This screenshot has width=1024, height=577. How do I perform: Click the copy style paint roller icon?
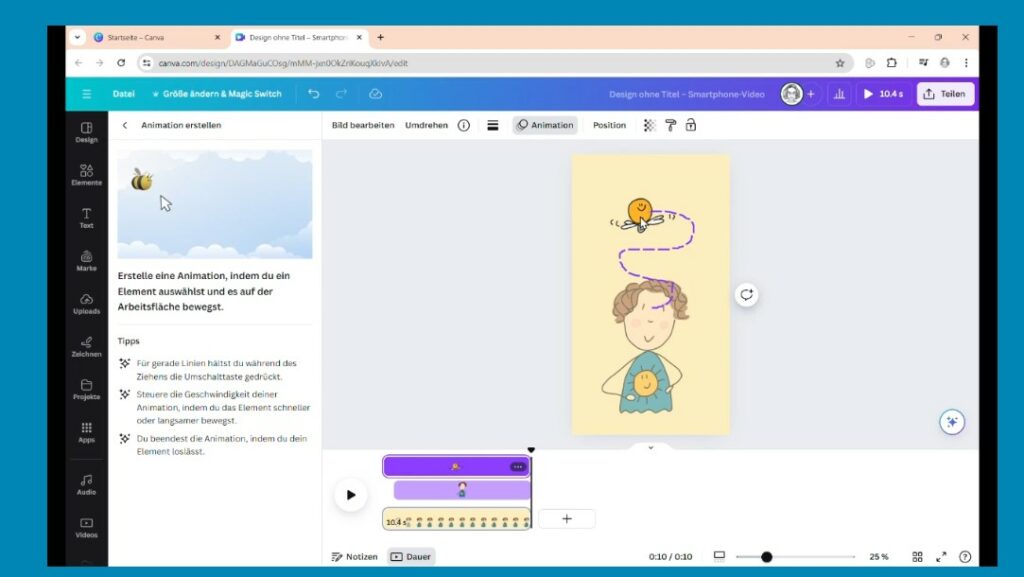point(670,125)
